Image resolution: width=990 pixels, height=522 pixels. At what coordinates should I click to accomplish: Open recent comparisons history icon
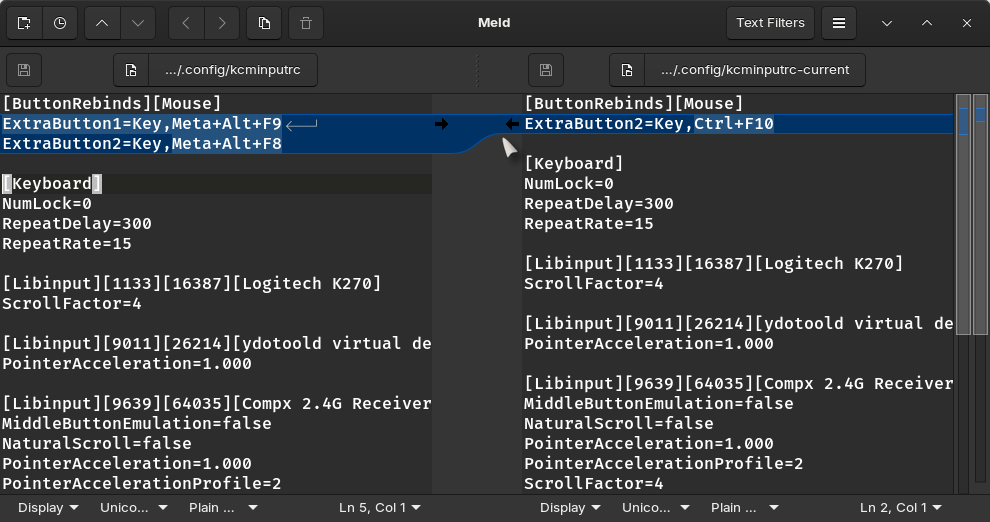[x=60, y=23]
